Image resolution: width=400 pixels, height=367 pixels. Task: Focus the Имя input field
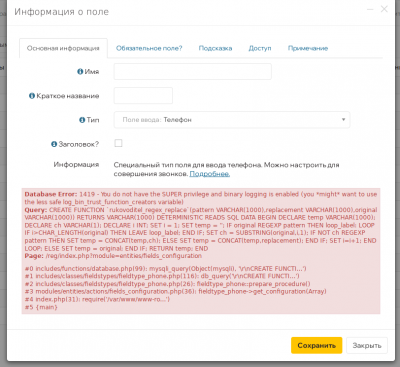(x=192, y=71)
